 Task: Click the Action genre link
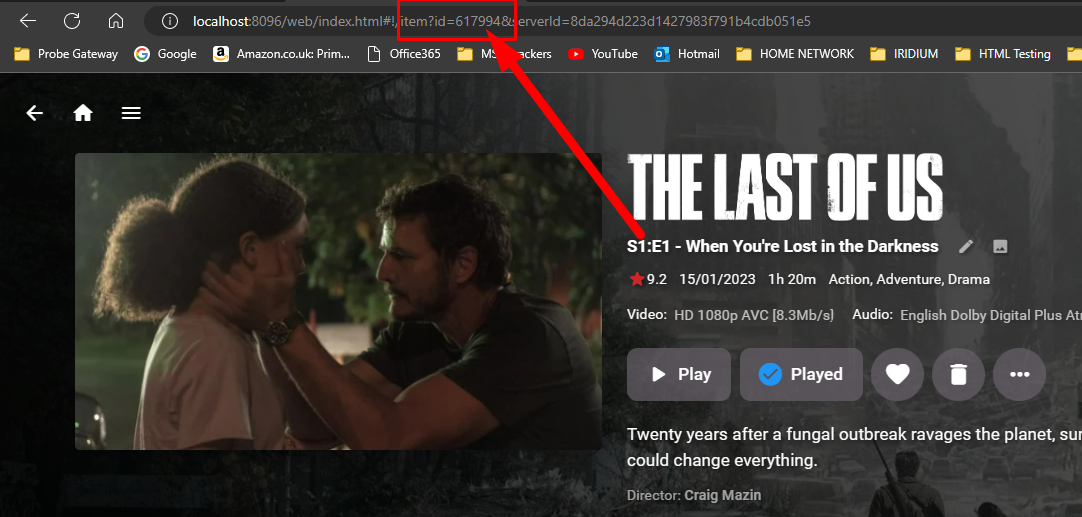click(x=850, y=280)
